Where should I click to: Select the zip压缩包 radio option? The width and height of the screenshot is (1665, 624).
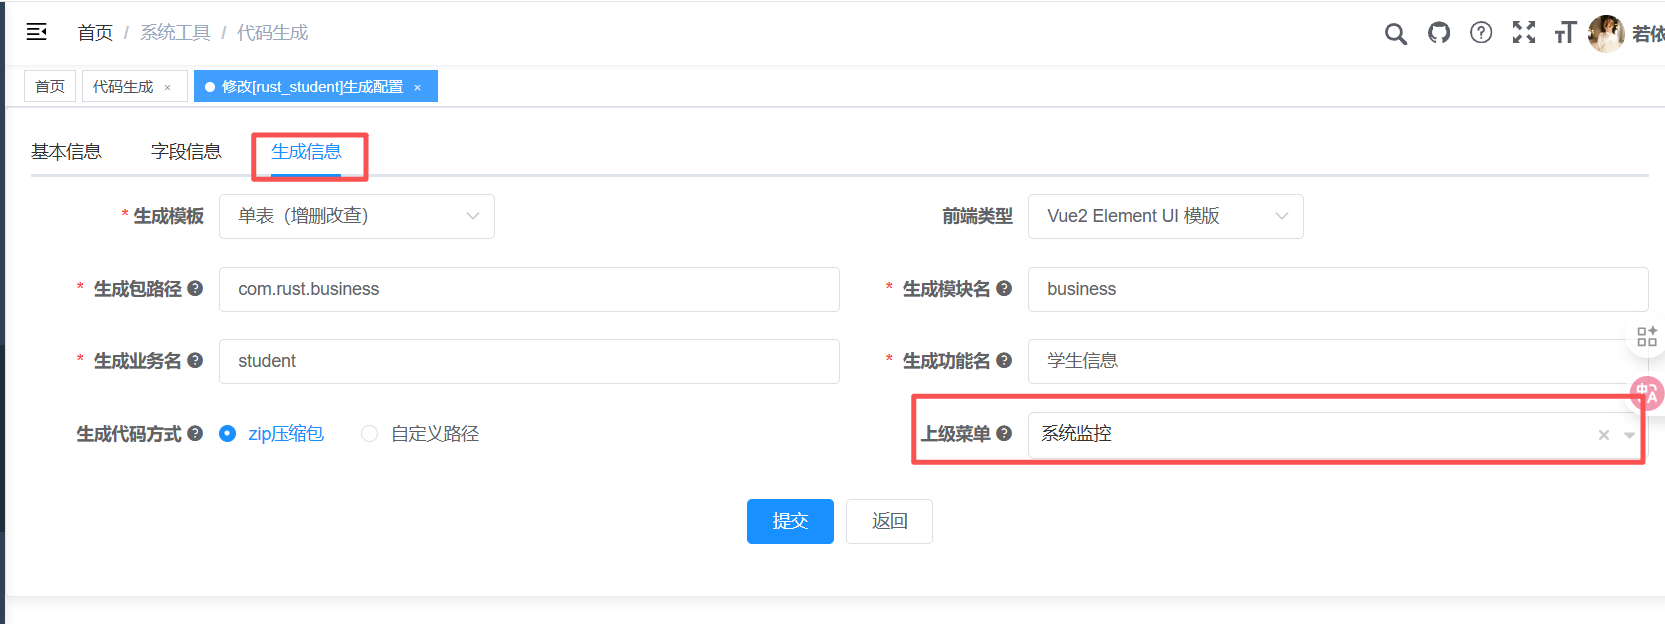click(x=228, y=434)
